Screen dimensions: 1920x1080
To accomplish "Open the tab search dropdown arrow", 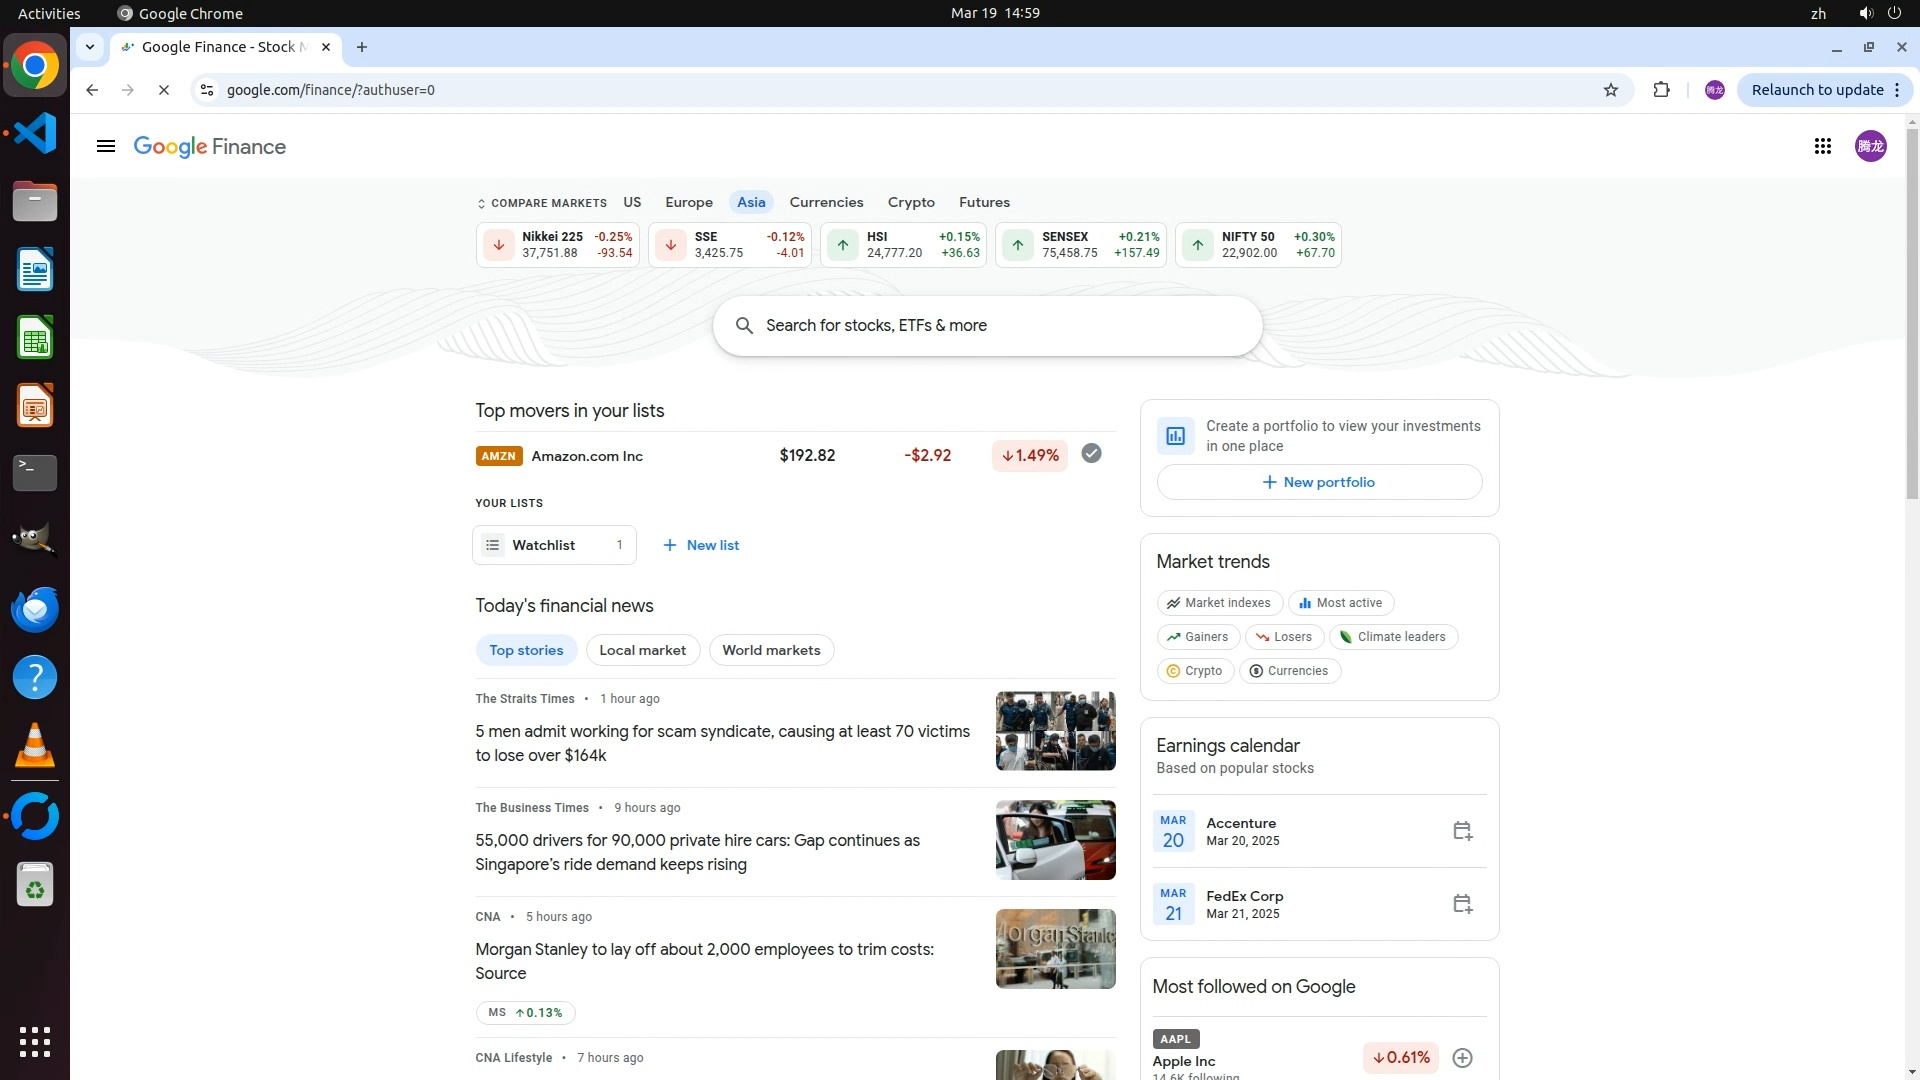I will click(x=90, y=47).
